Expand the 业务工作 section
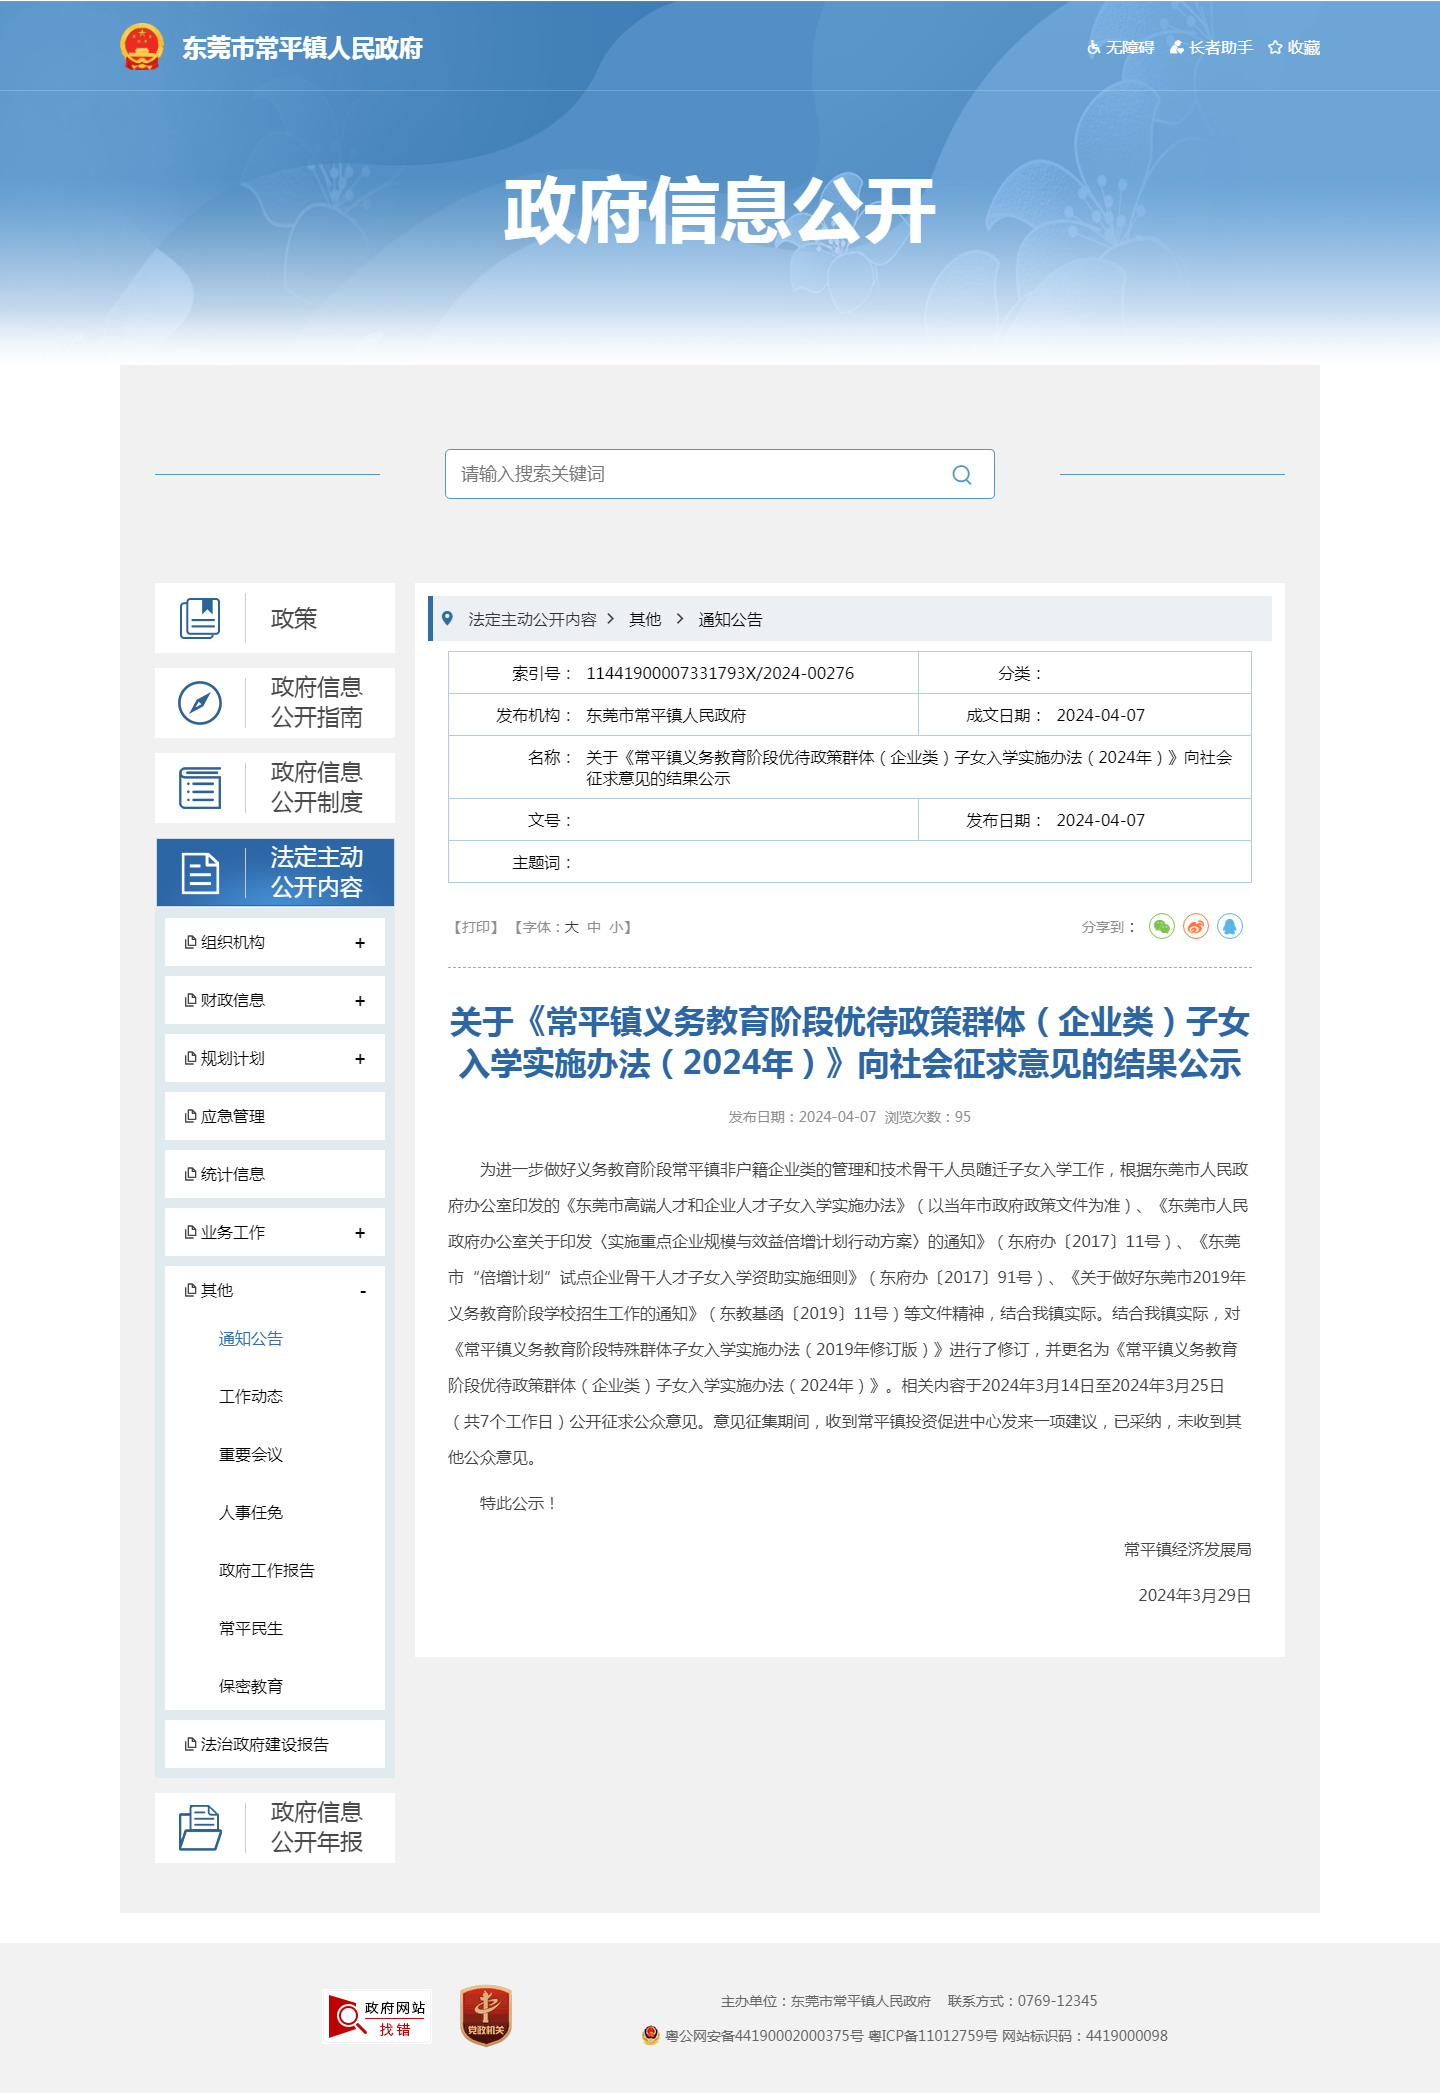1440x2093 pixels. [359, 1233]
